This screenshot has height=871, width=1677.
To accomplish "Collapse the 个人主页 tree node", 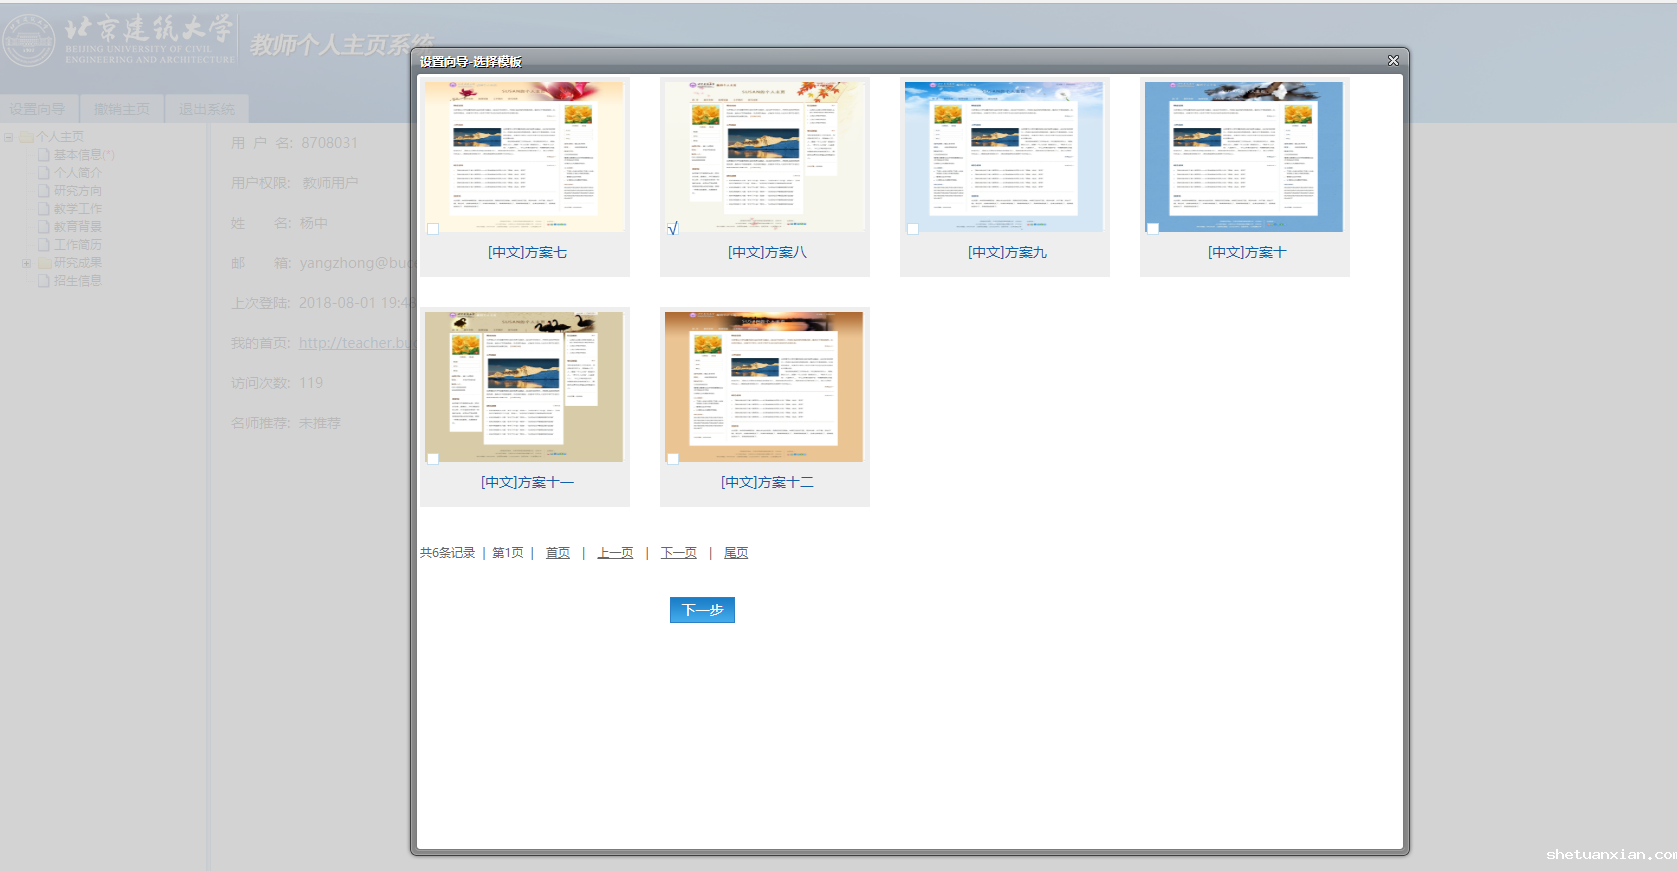I will click(9, 137).
